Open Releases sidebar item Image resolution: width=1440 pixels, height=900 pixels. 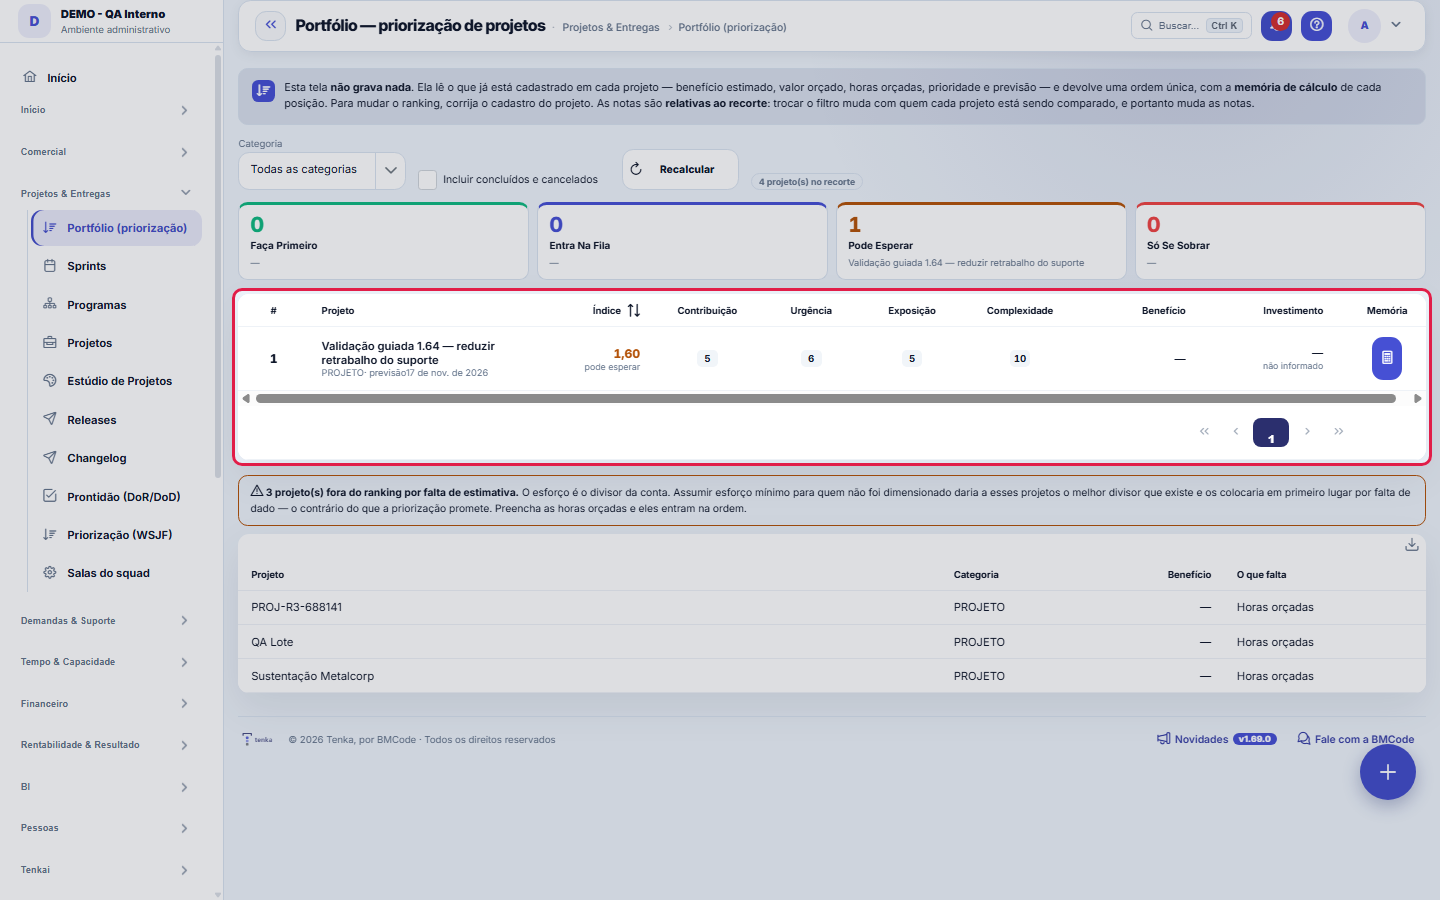coord(117,420)
